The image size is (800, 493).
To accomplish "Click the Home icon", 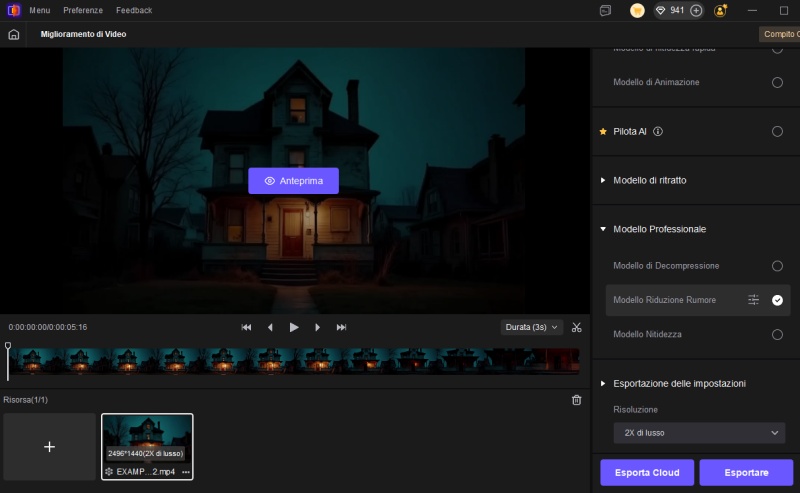I will (x=14, y=34).
